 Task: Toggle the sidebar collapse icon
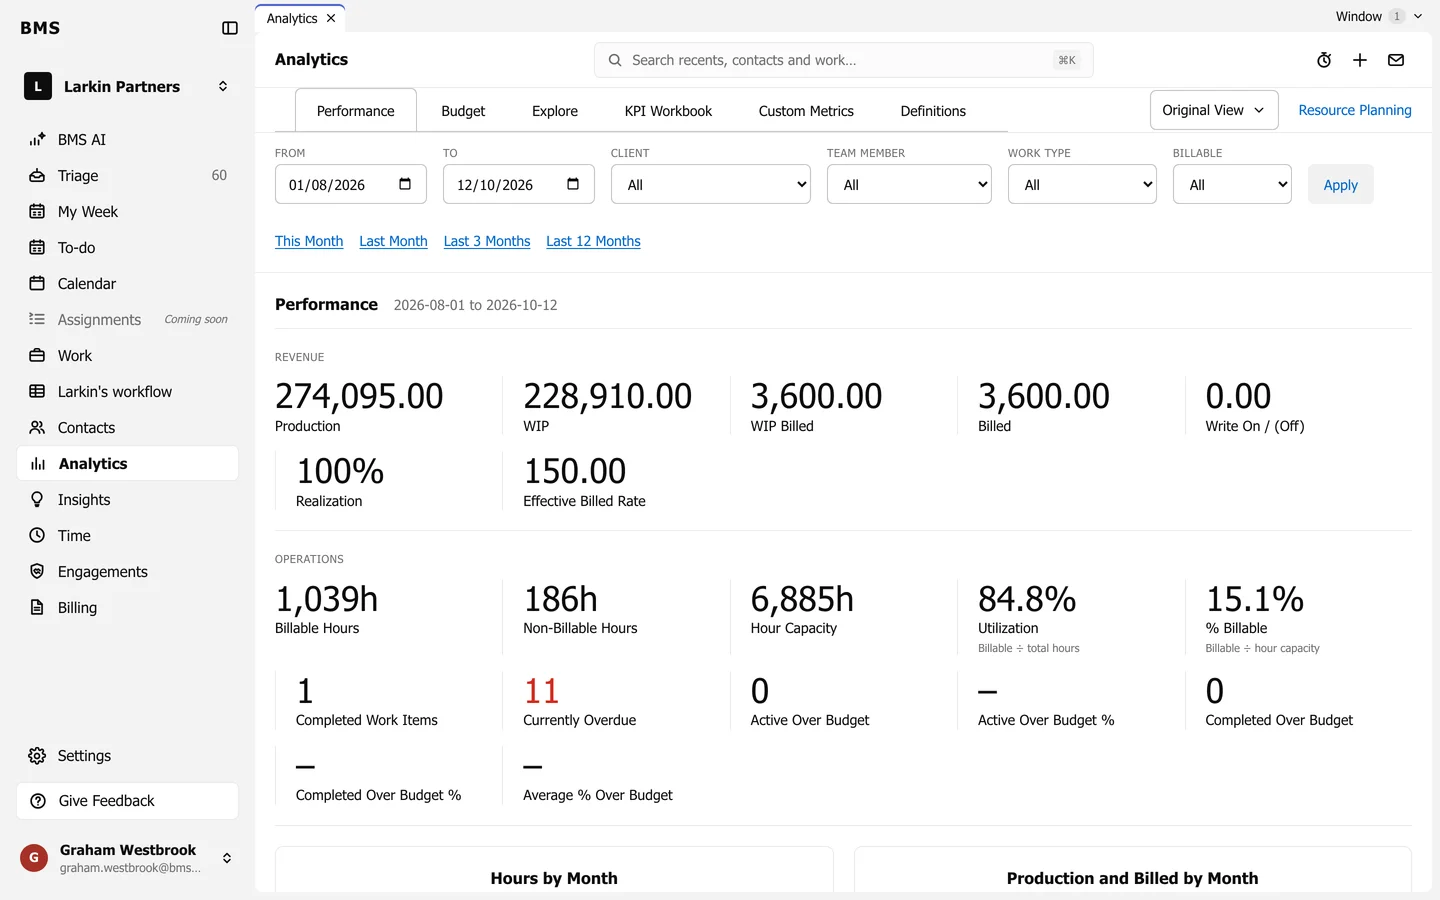[x=230, y=28]
